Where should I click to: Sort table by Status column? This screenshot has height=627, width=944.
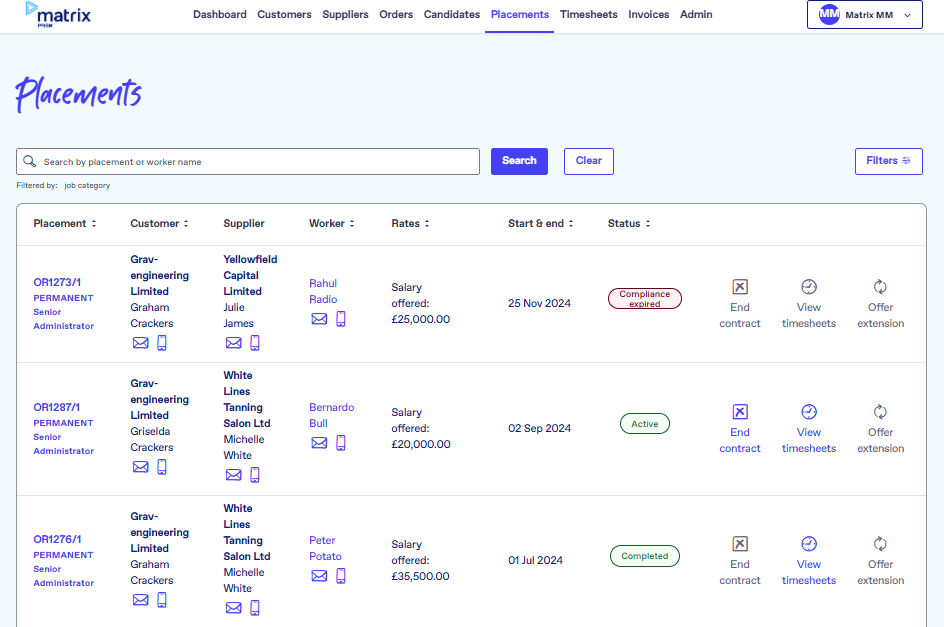tap(648, 223)
